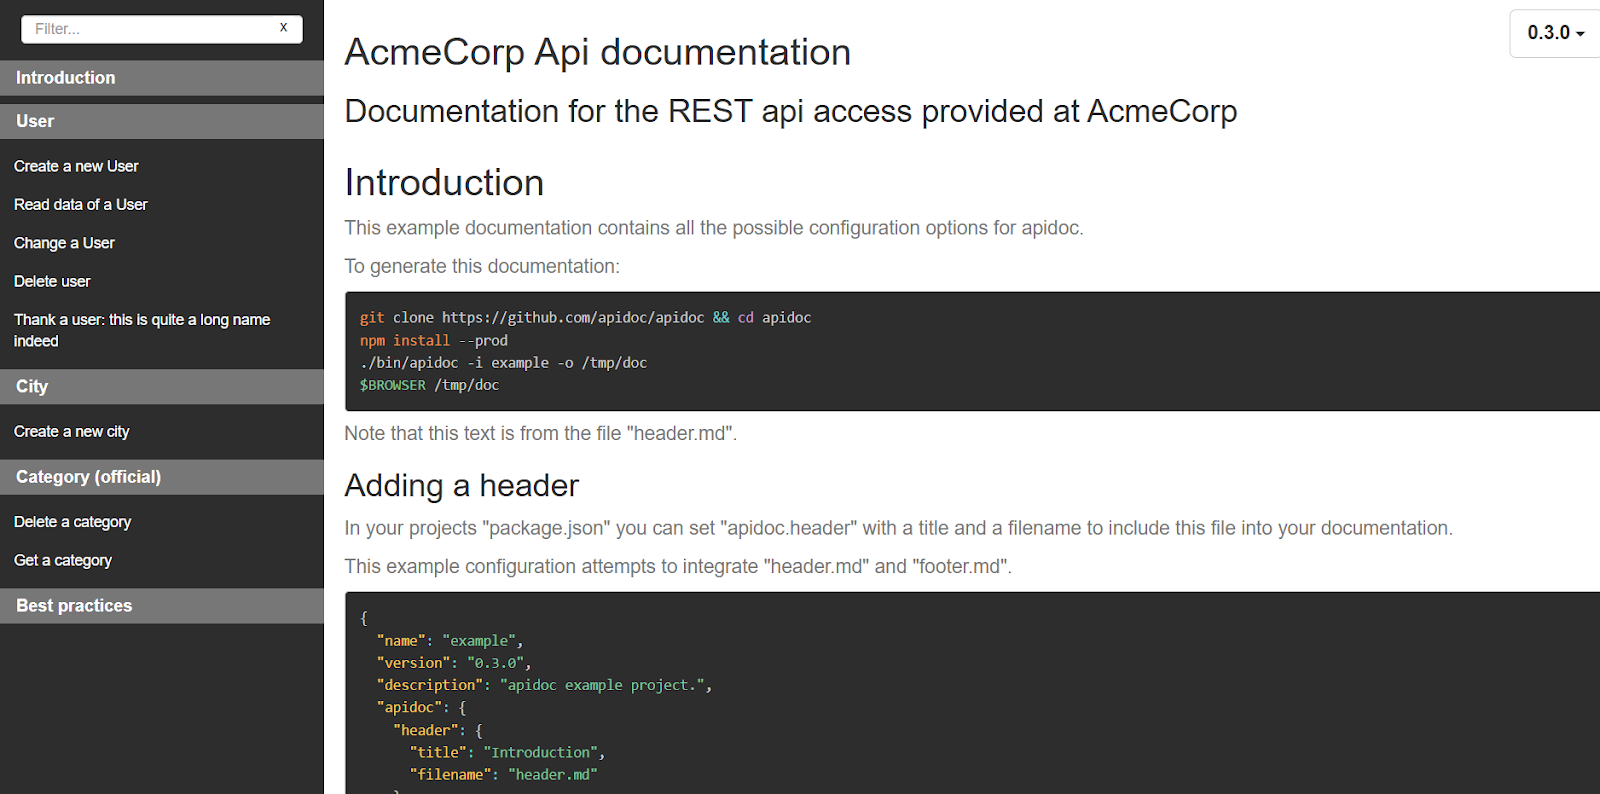
Task: Click the Filter input field
Action: click(x=161, y=29)
